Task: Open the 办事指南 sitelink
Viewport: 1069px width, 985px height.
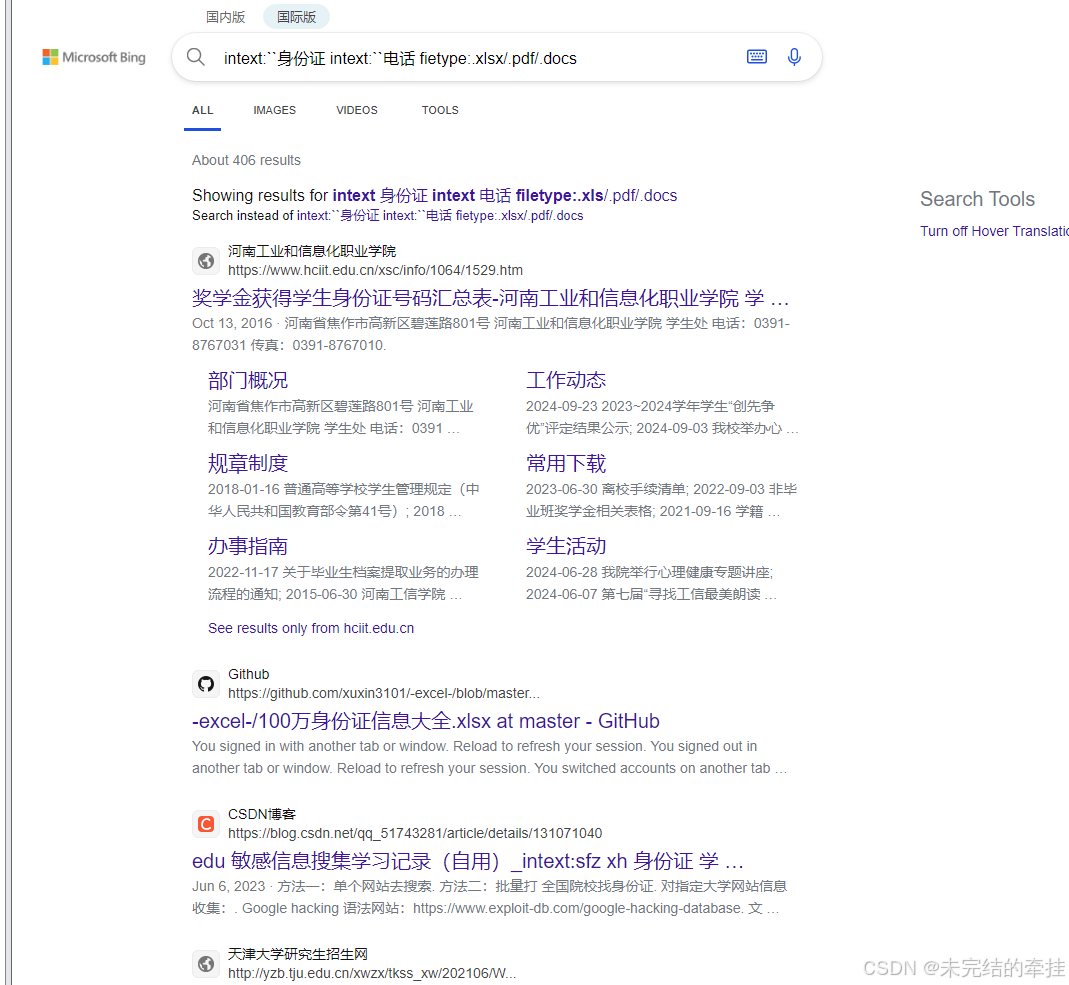Action: 248,546
